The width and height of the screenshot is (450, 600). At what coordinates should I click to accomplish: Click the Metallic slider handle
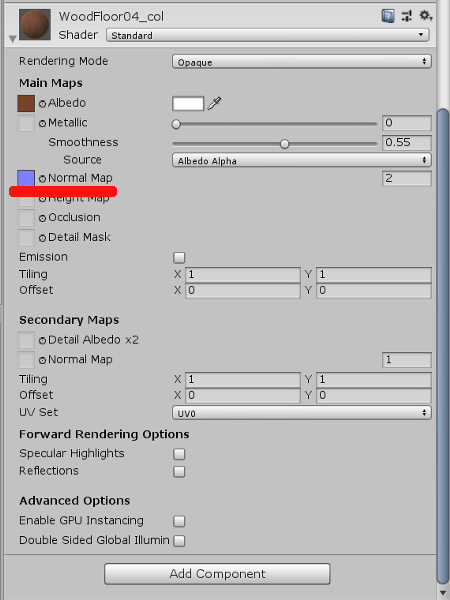[x=176, y=124]
